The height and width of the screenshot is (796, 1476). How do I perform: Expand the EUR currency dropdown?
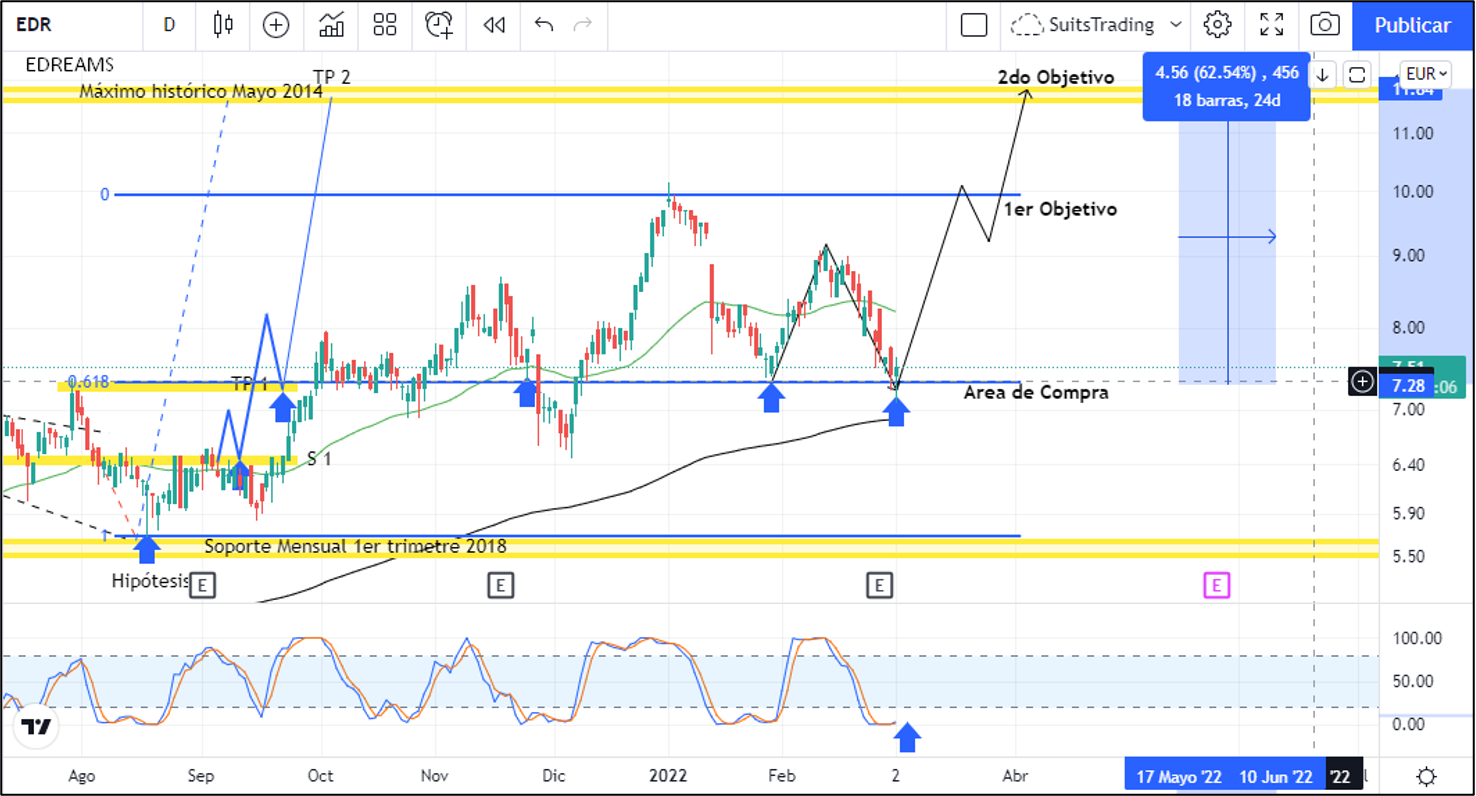1425,74
